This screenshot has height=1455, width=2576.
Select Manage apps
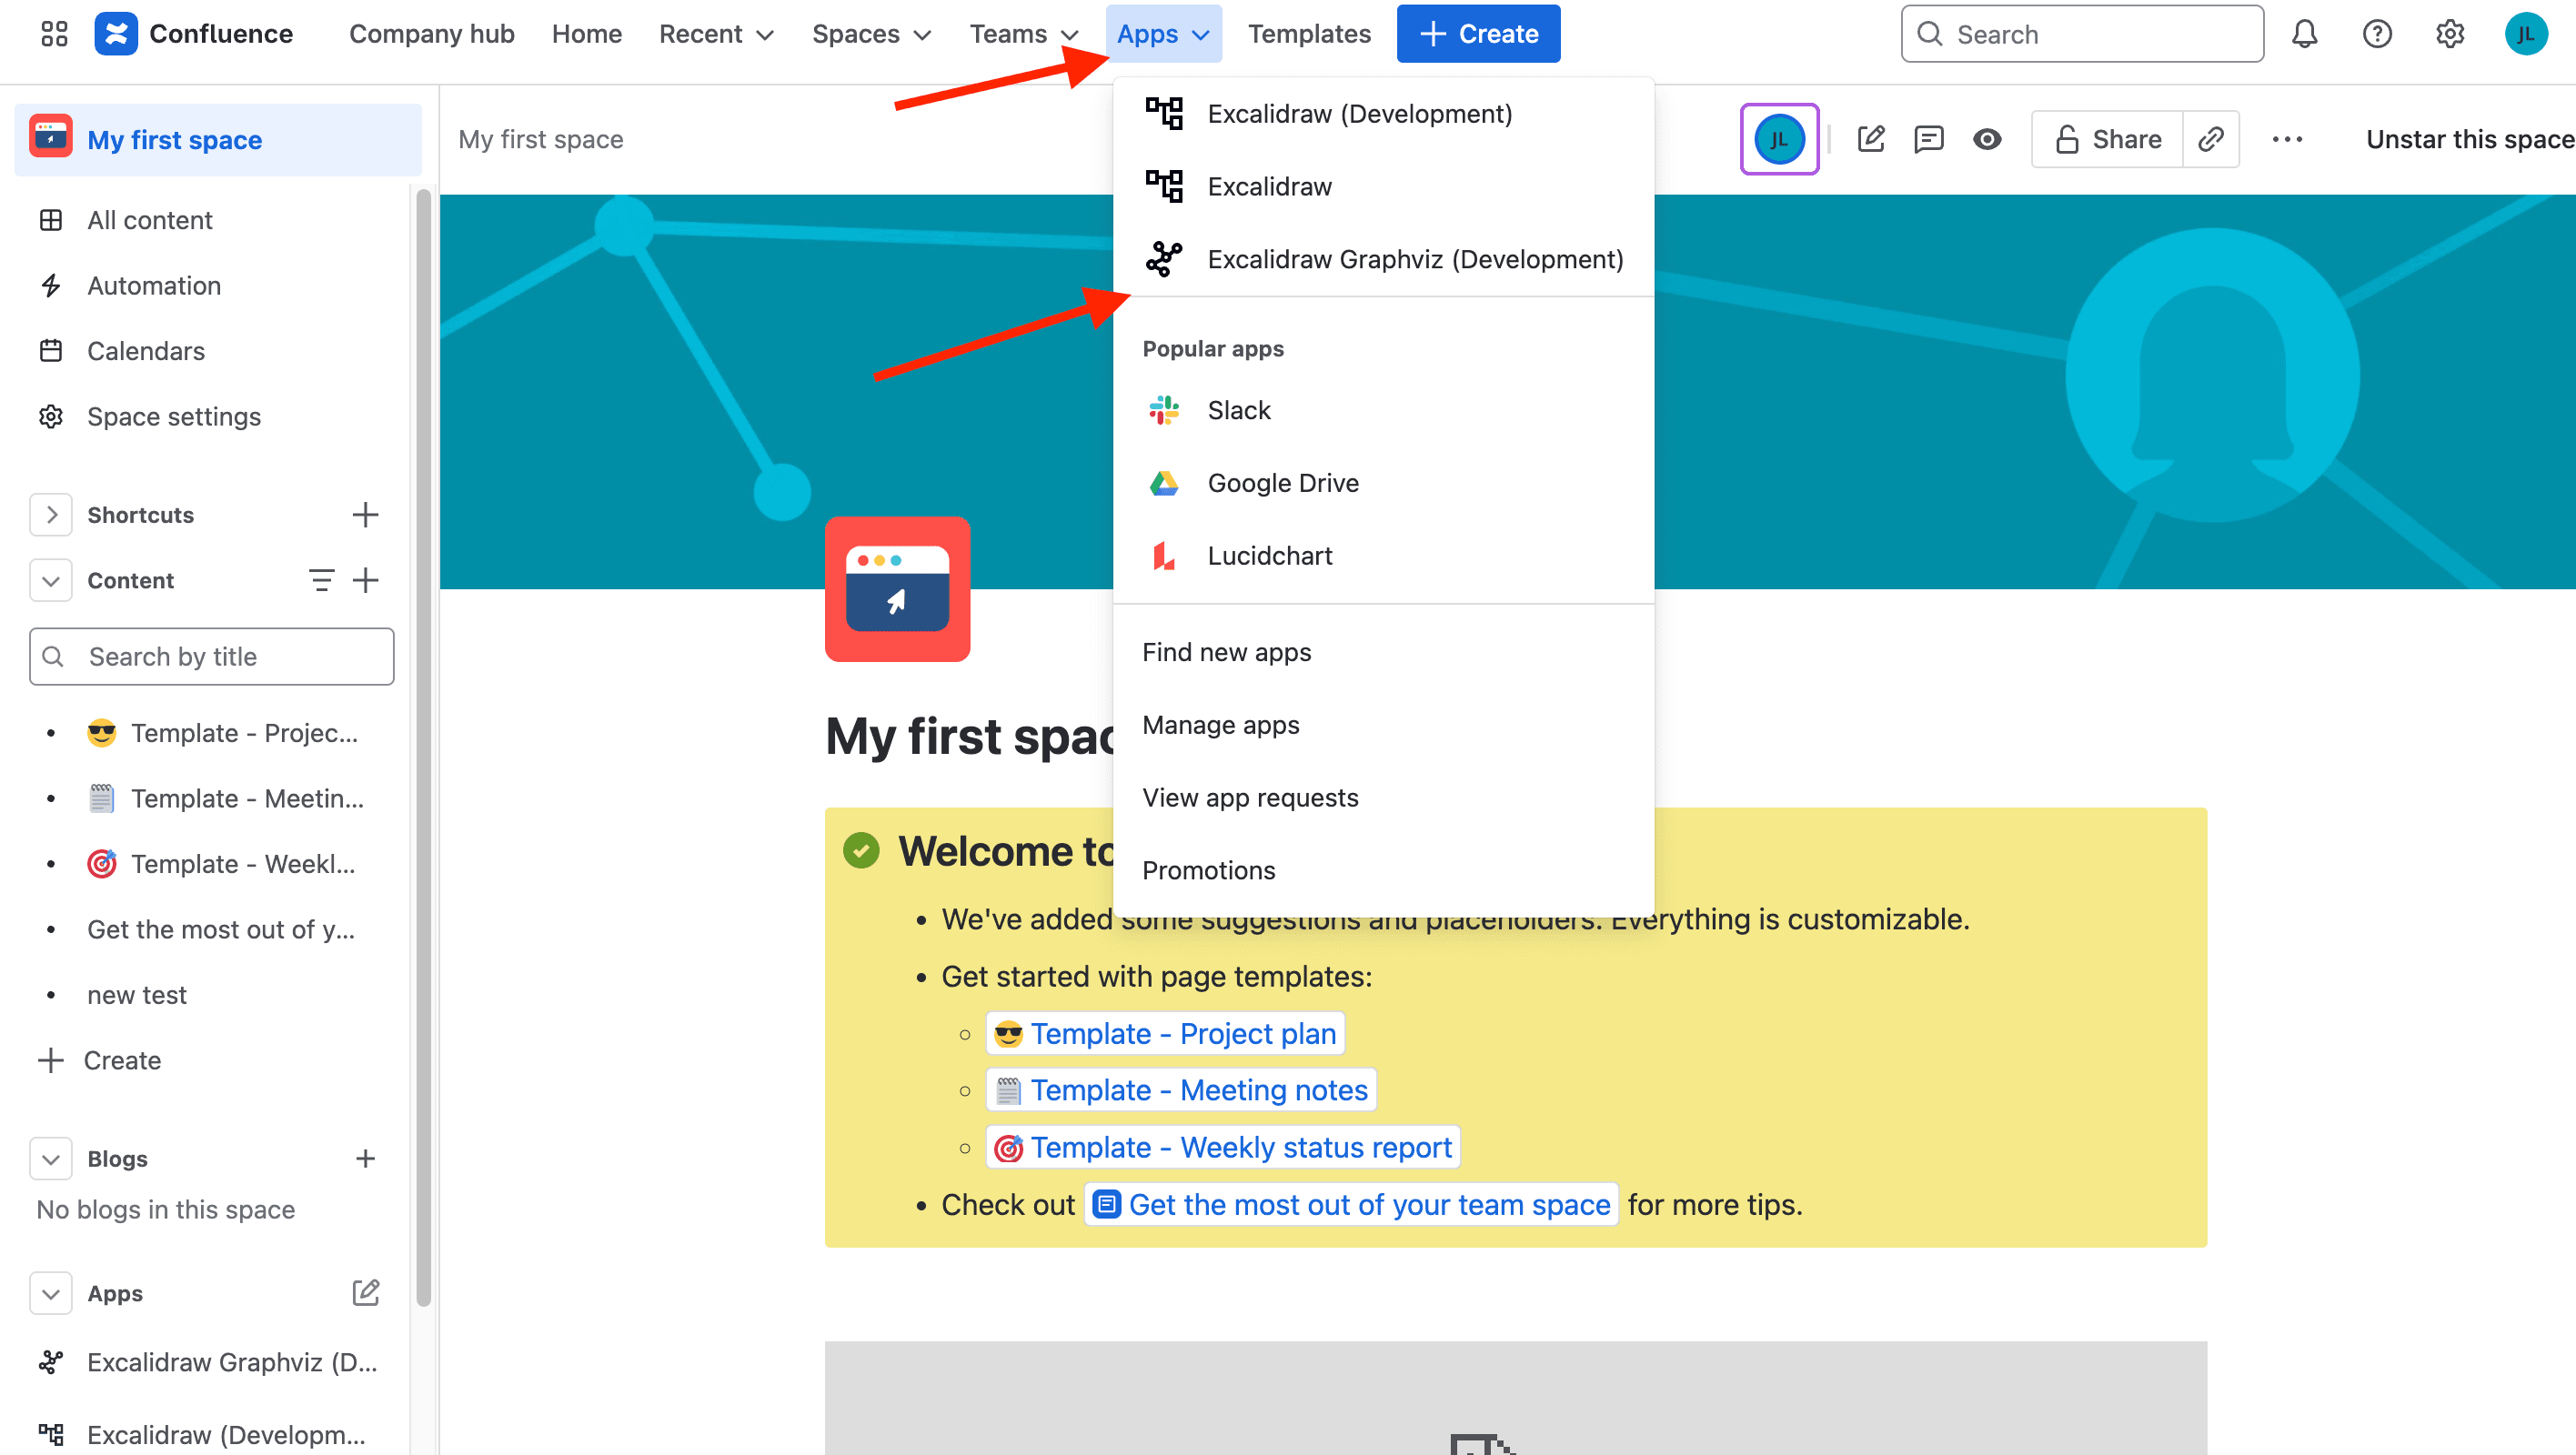[x=1383, y=725]
